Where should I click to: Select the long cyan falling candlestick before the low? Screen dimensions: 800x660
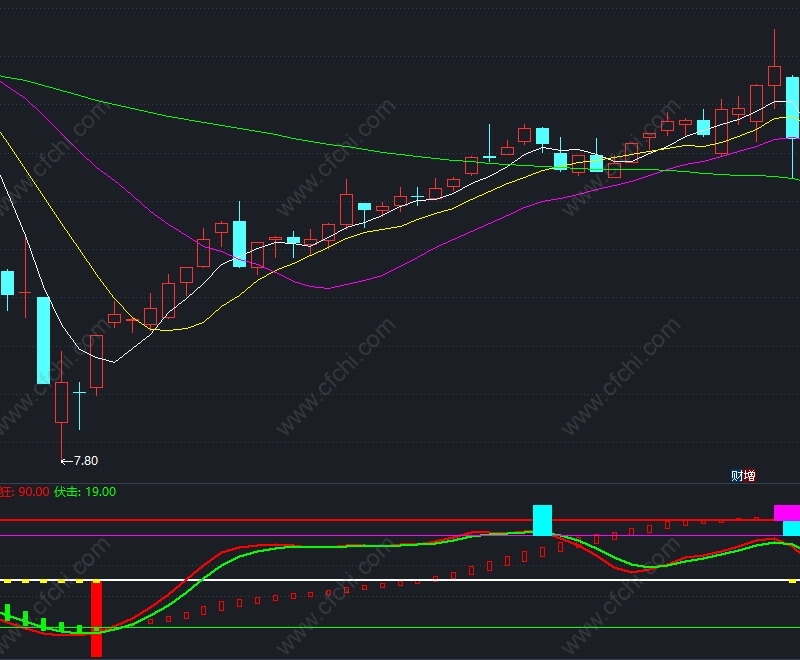coord(44,340)
